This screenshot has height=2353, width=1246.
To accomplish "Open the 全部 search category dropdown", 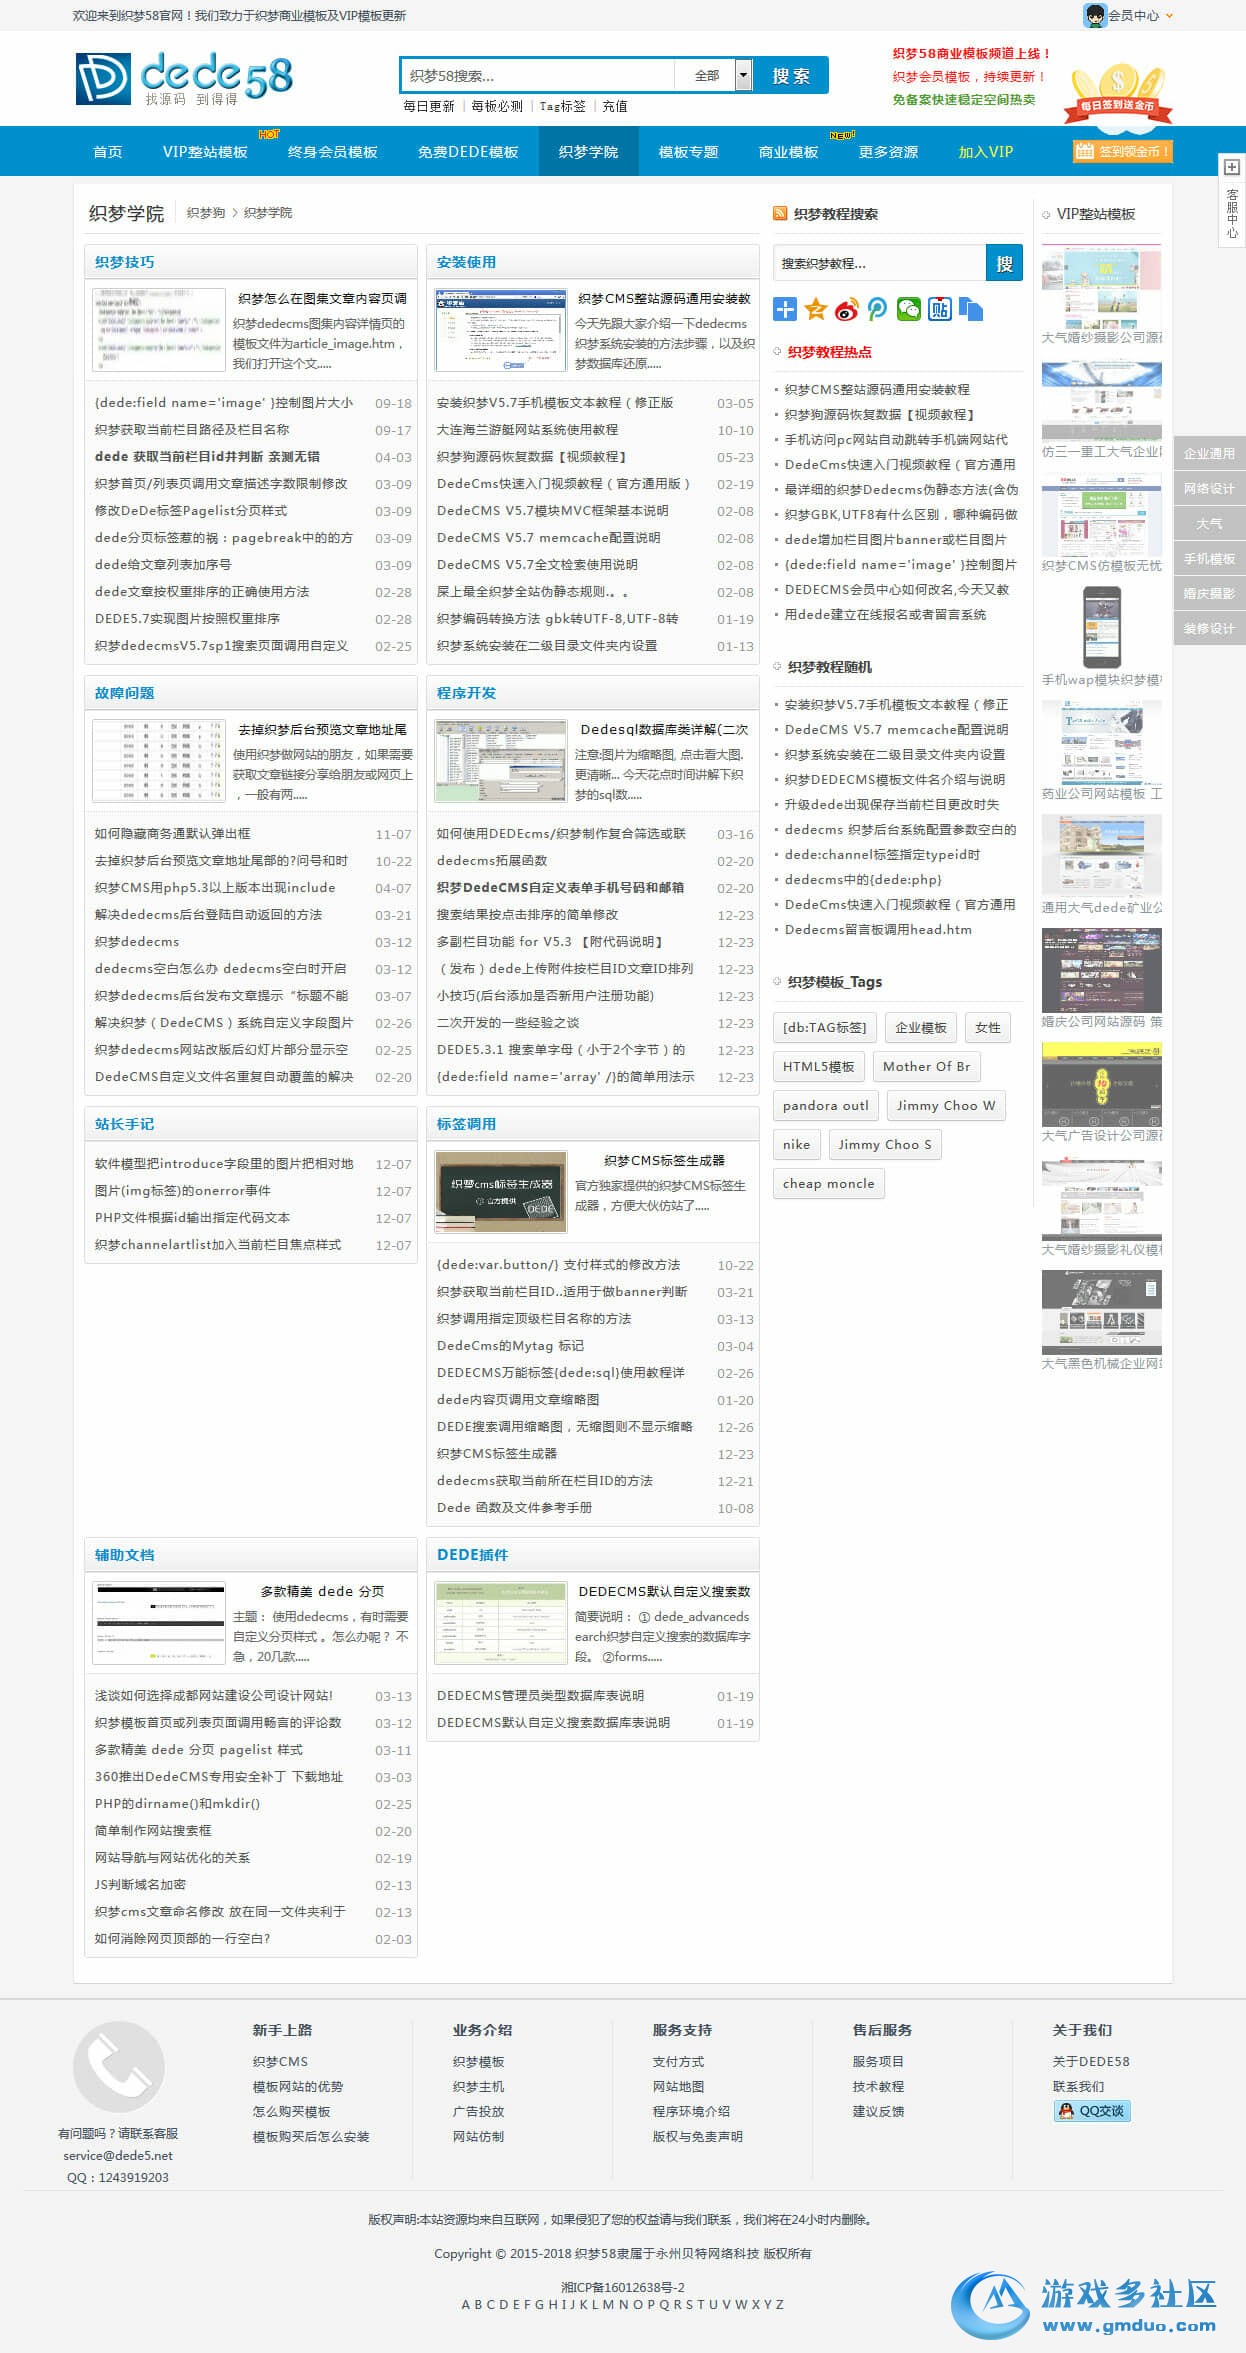I will coord(743,76).
